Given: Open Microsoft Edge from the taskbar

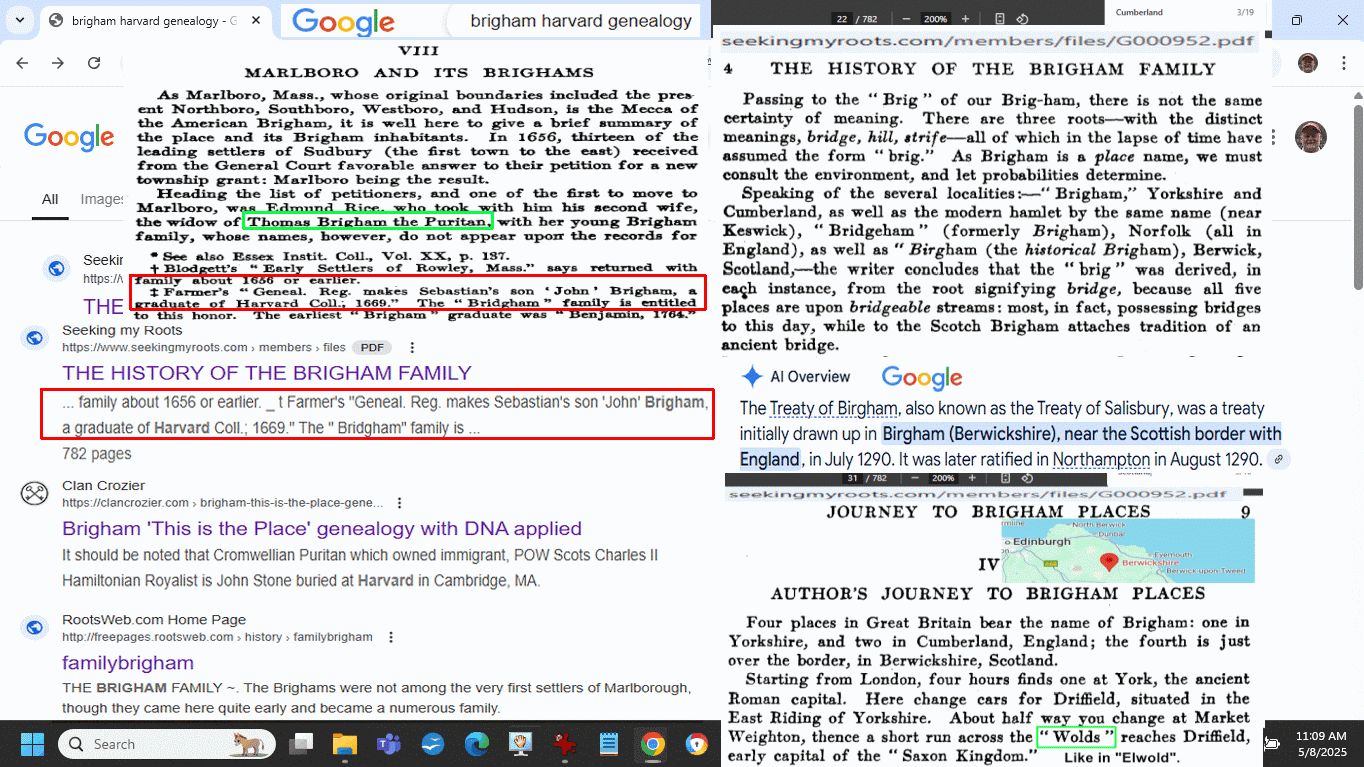Looking at the screenshot, I should click(x=477, y=744).
